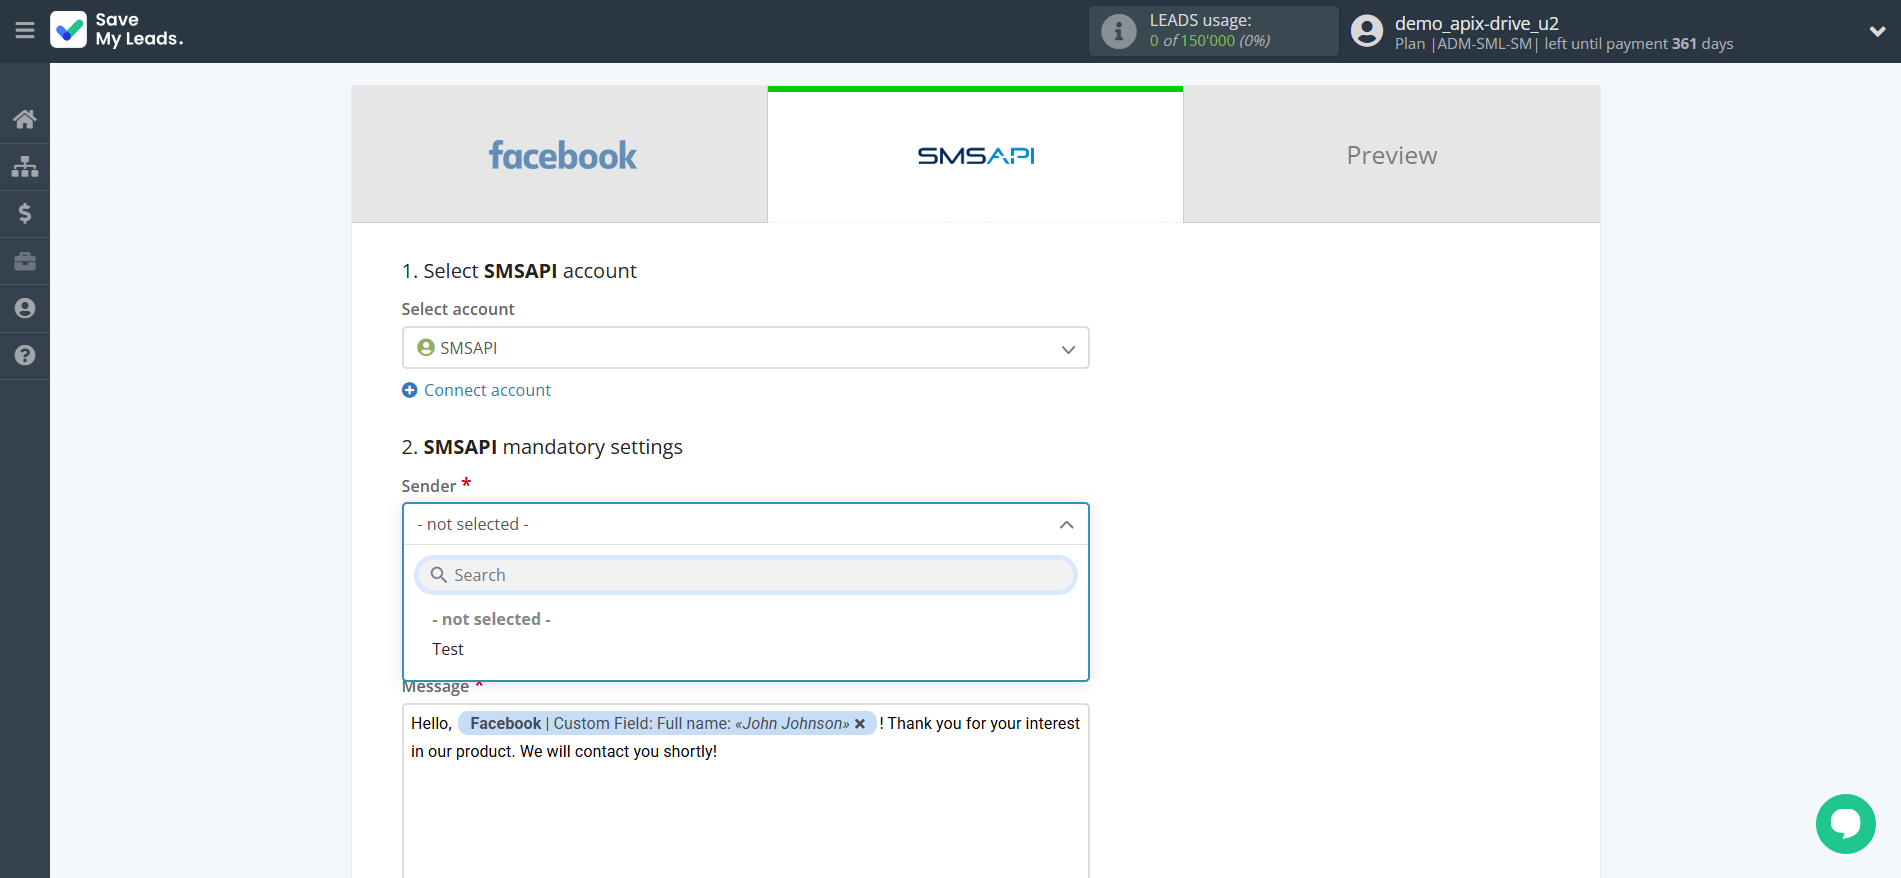Click the LEADS usage info icon
1901x878 pixels.
coord(1118,31)
